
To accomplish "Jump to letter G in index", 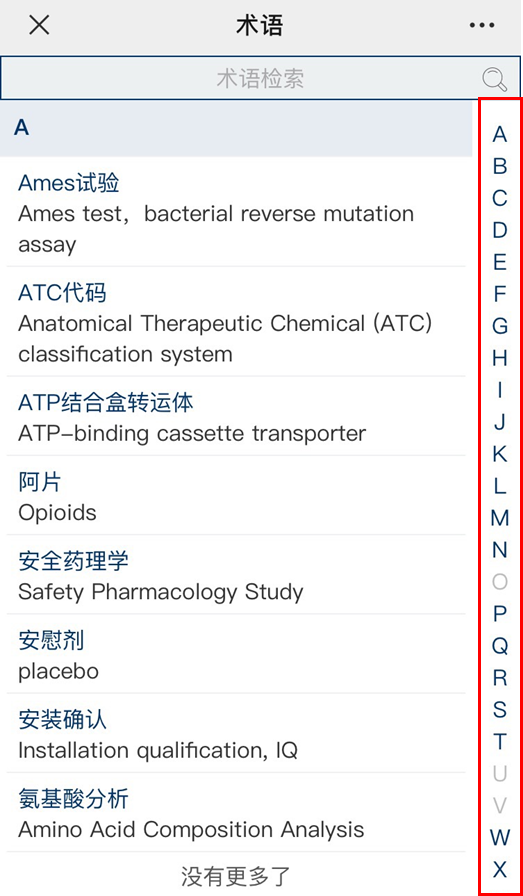I will [500, 326].
